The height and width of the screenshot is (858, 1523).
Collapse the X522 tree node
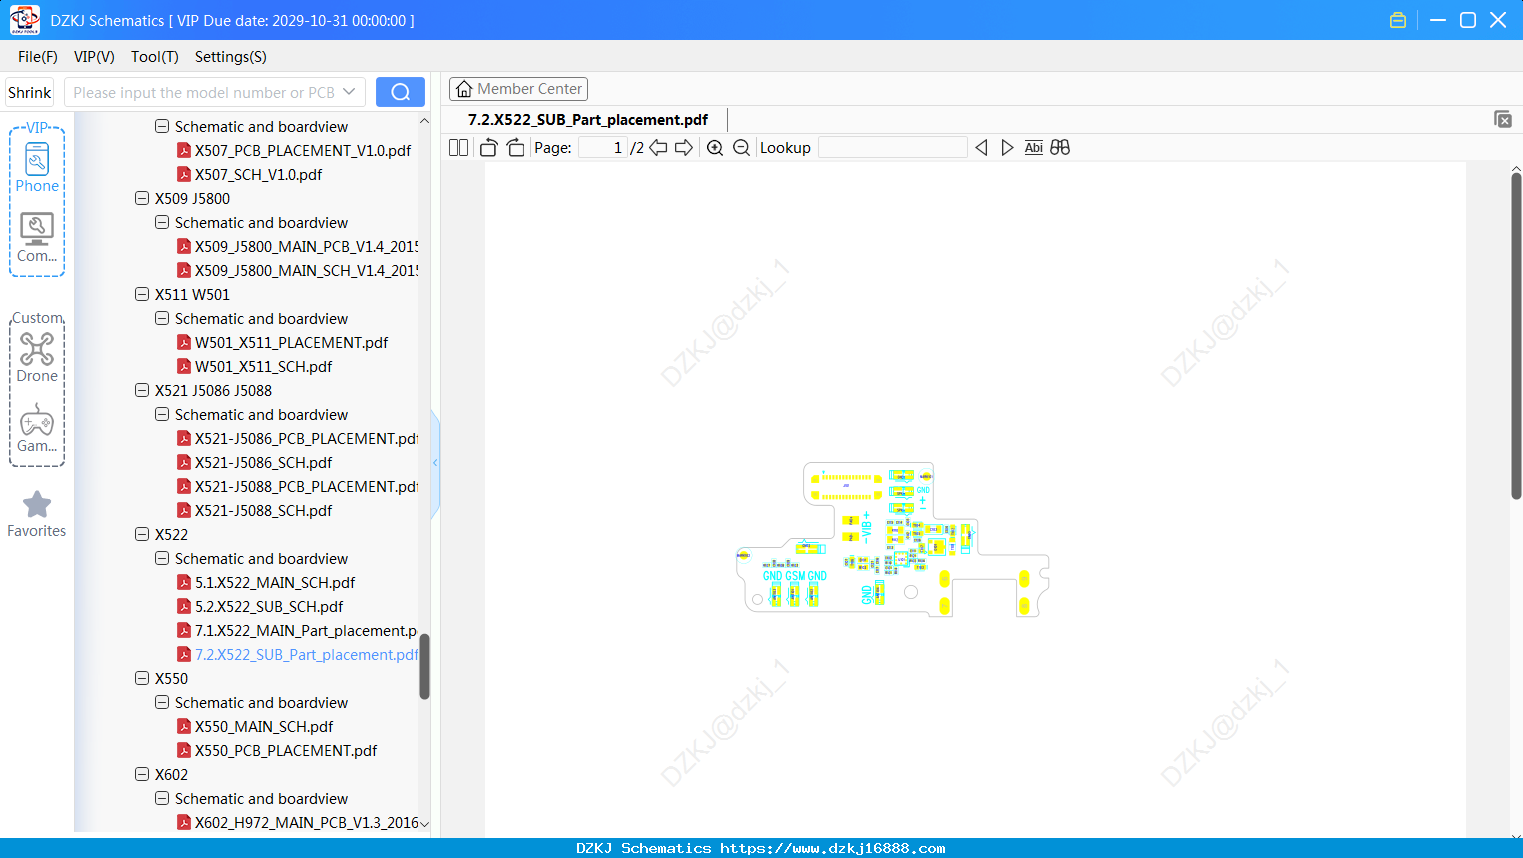click(x=142, y=534)
